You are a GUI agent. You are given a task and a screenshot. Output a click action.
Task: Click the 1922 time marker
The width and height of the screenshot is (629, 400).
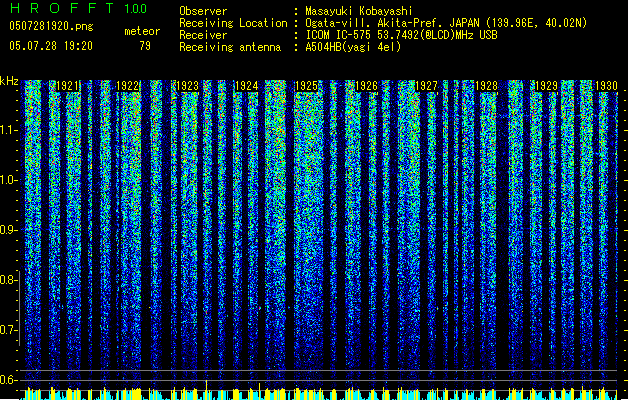point(128,86)
